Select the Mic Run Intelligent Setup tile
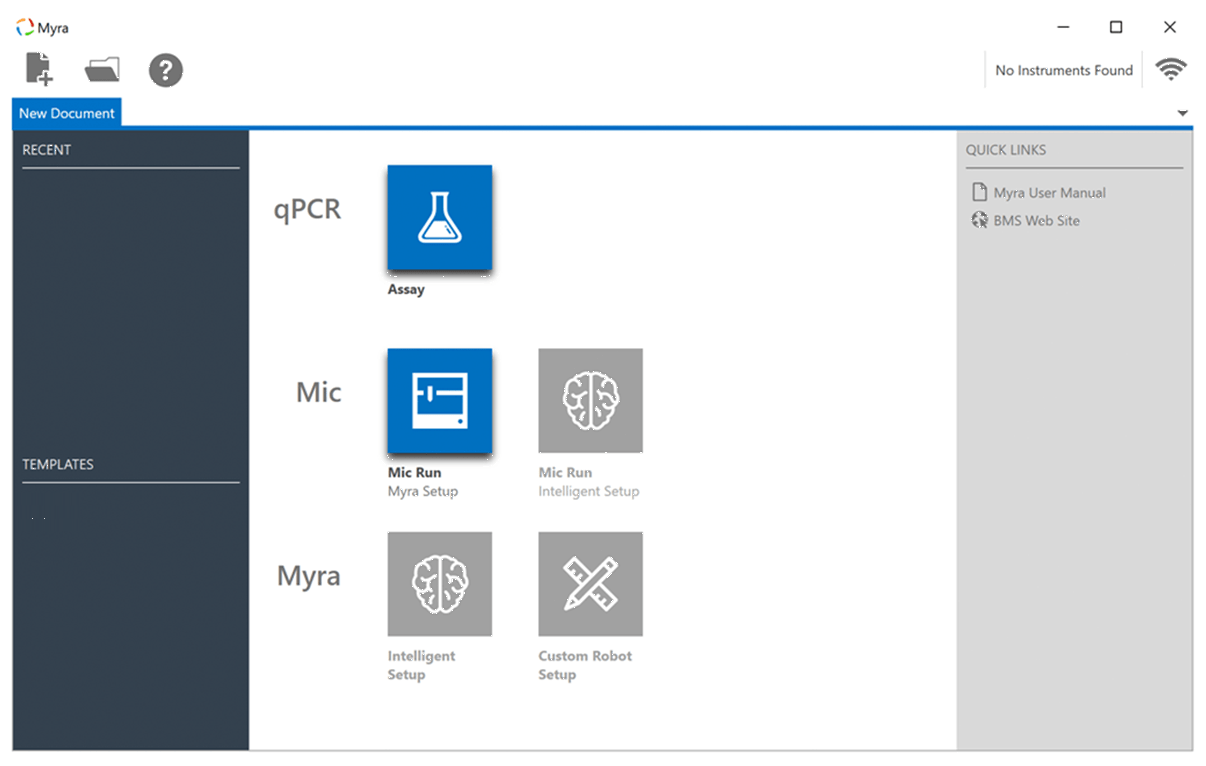 (x=590, y=401)
